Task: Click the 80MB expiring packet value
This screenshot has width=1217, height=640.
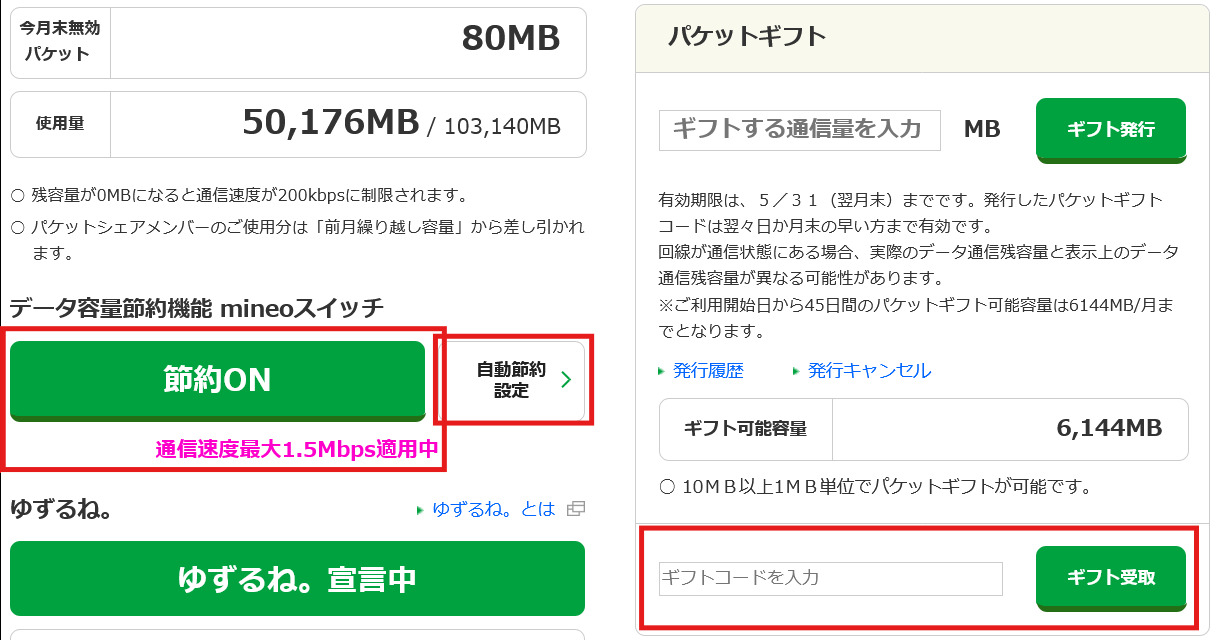Action: coord(510,38)
